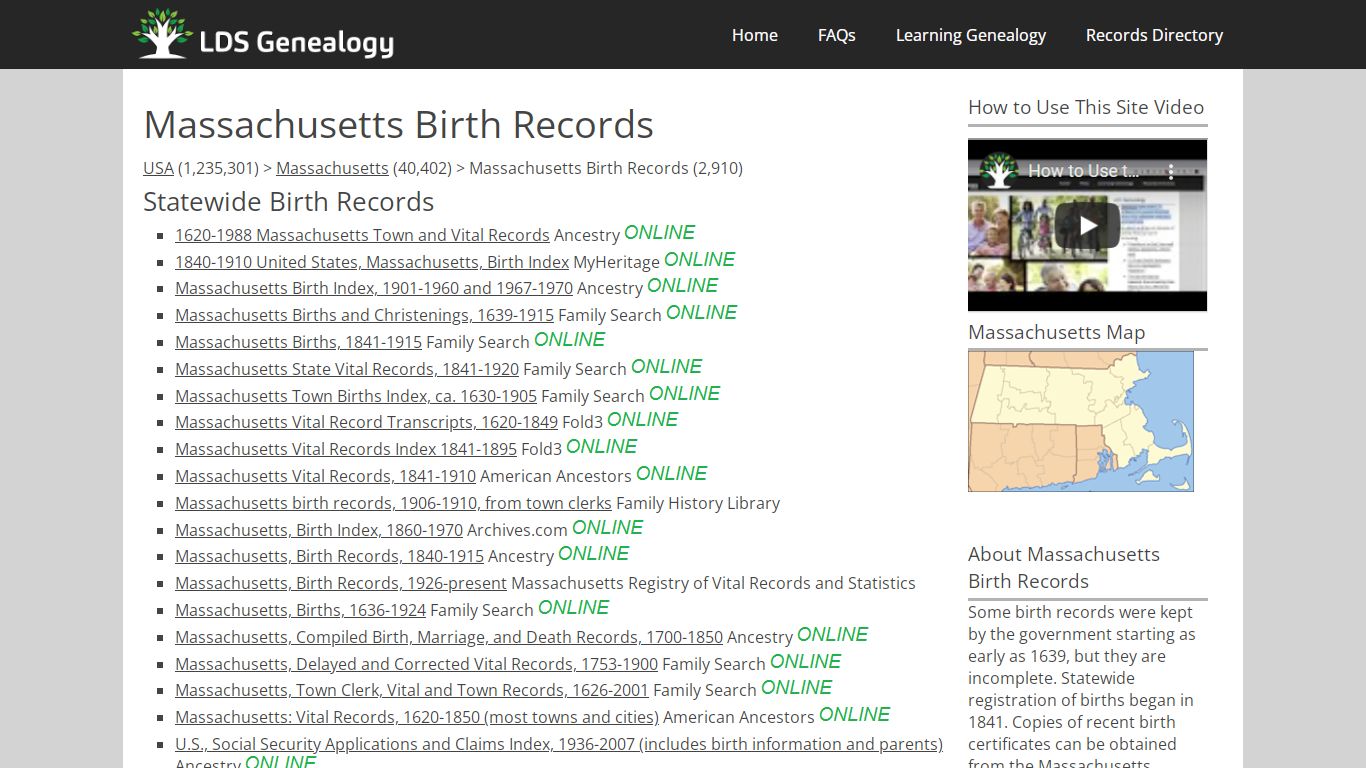Open 1620-1988 Massachusetts Town and Vital Records
The image size is (1366, 768).
click(x=362, y=235)
